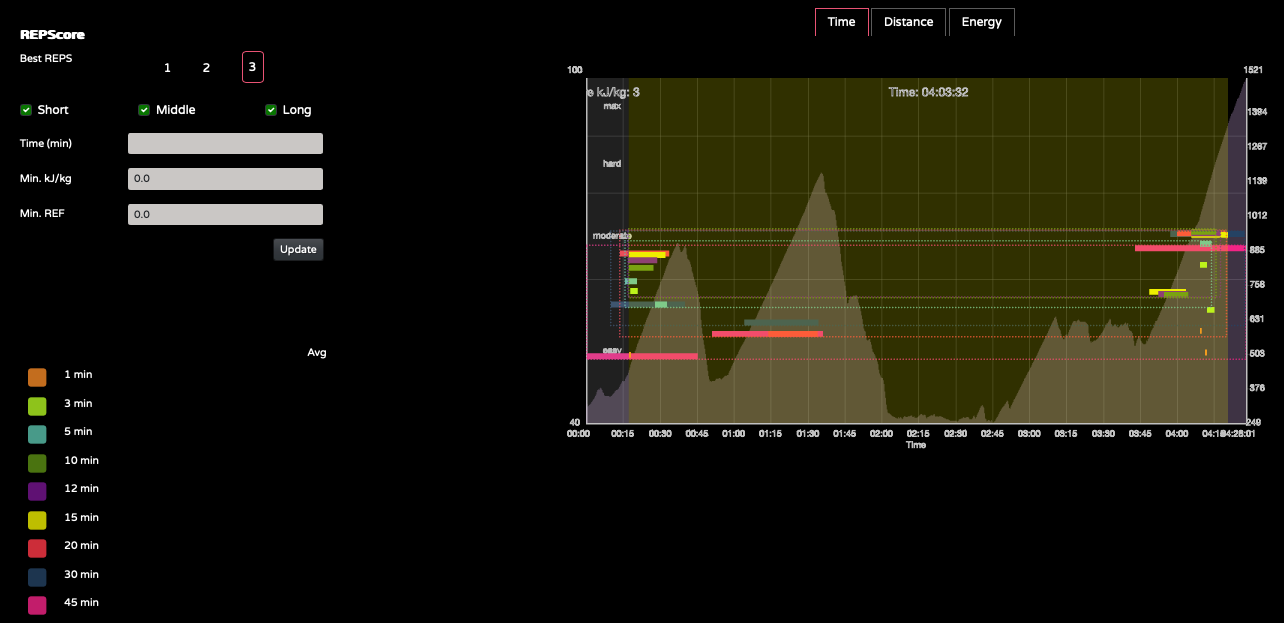
Task: Select the Time tab
Action: tap(841, 22)
